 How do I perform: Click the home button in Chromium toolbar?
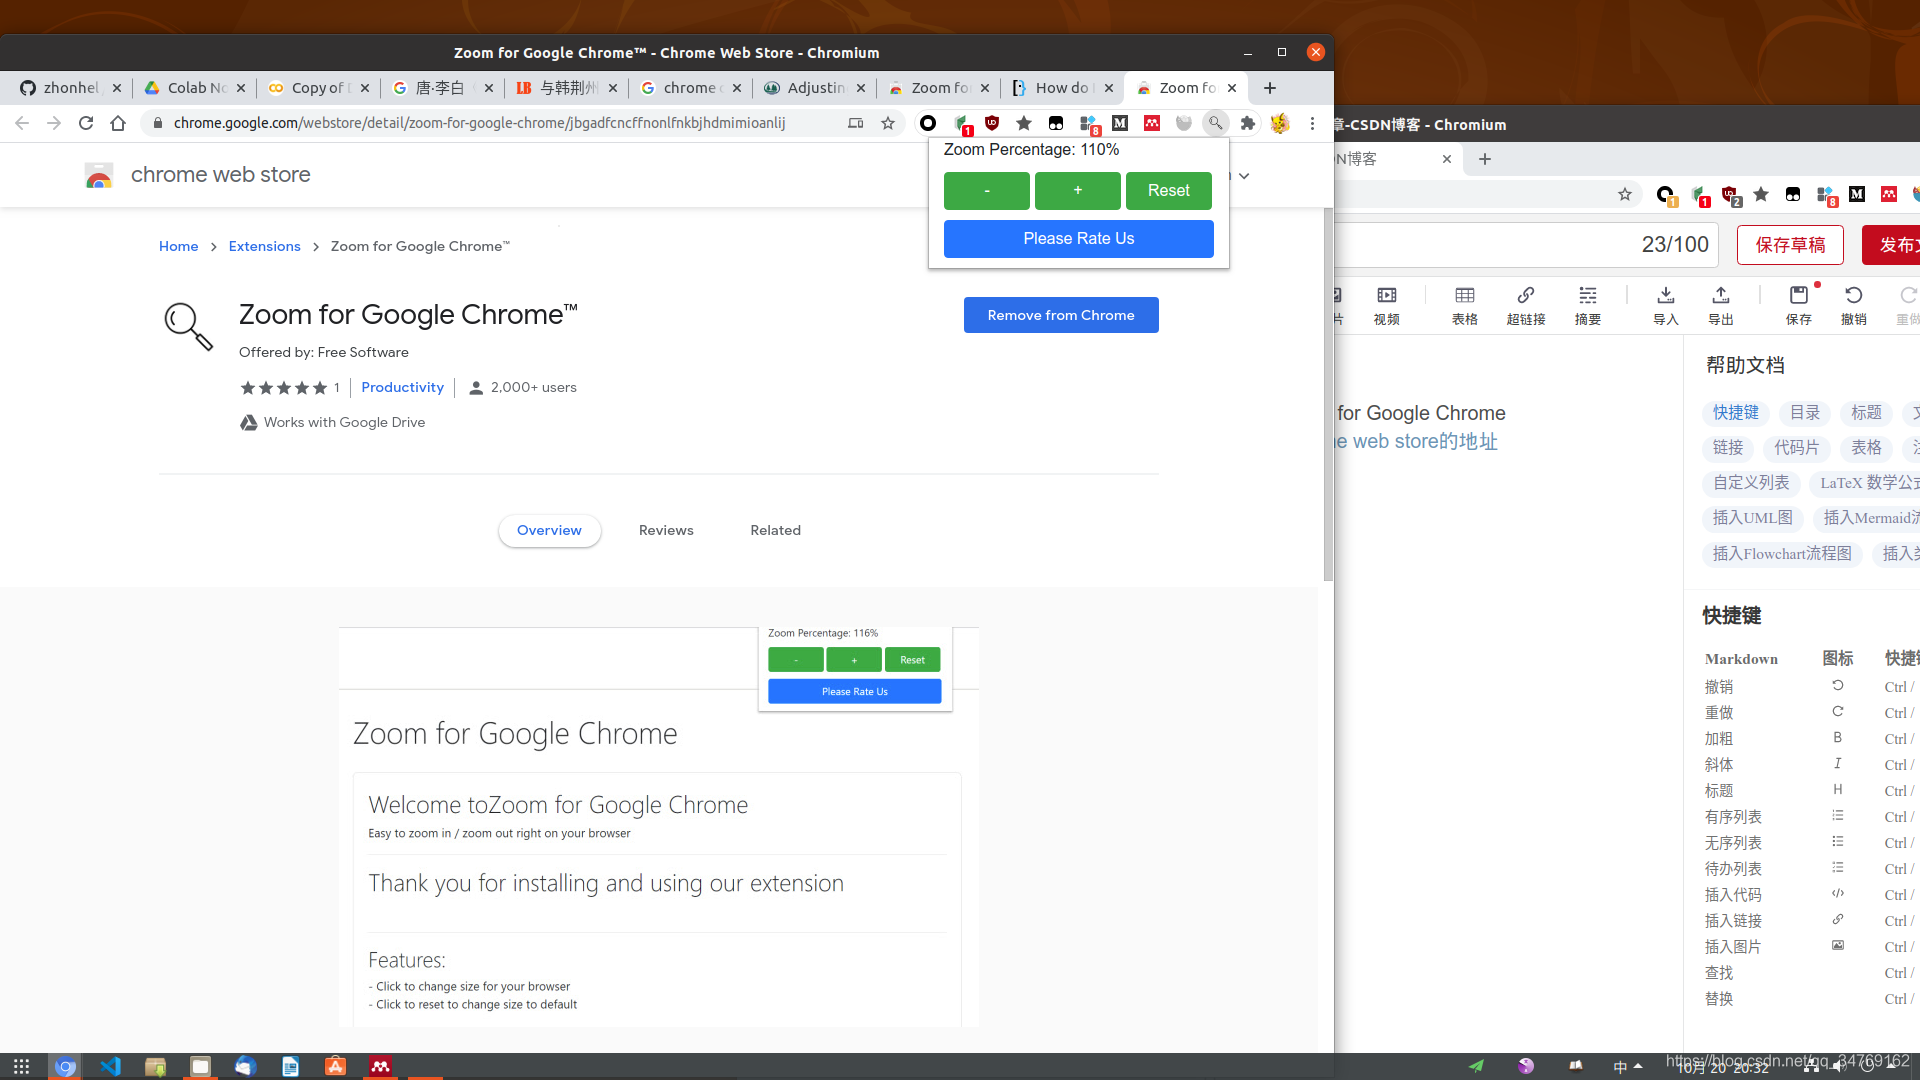118,123
